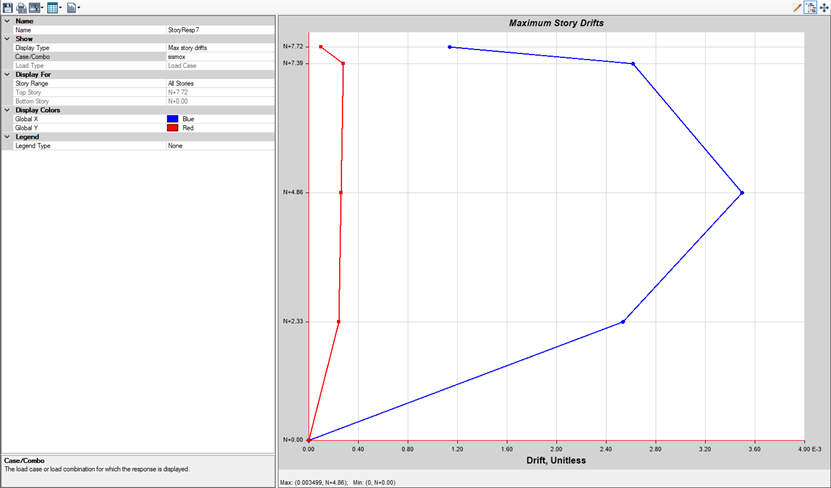Open the table icon dropdown arrow
This screenshot has width=831, height=488.
60,7
